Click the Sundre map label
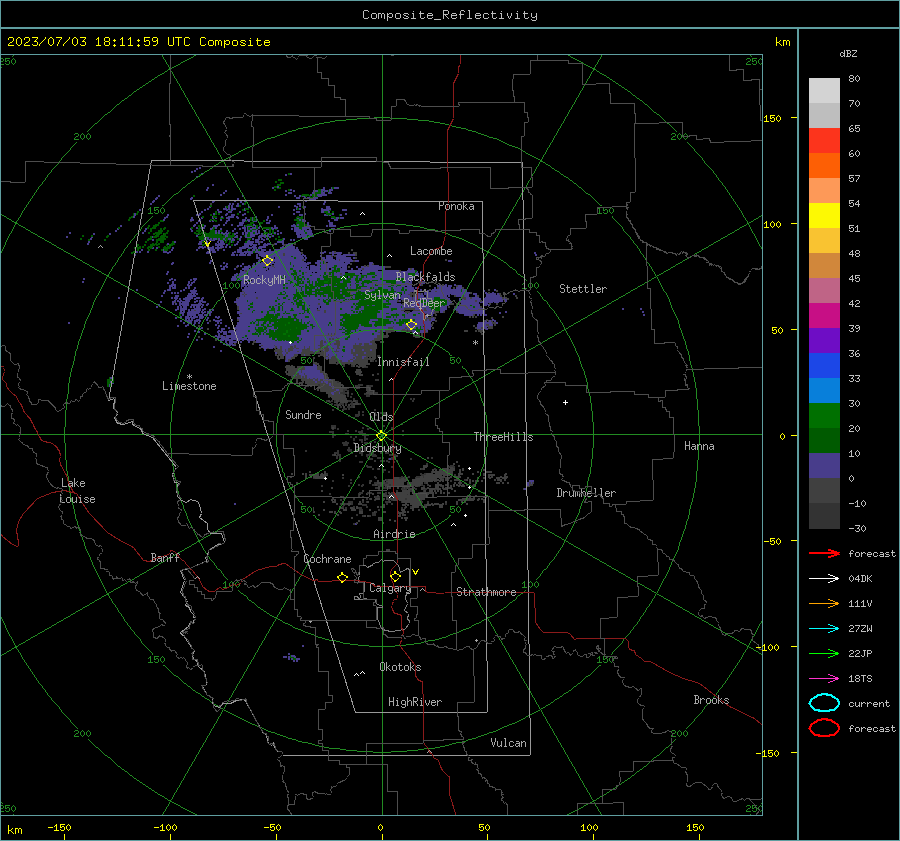Image resolution: width=900 pixels, height=841 pixels. [303, 414]
